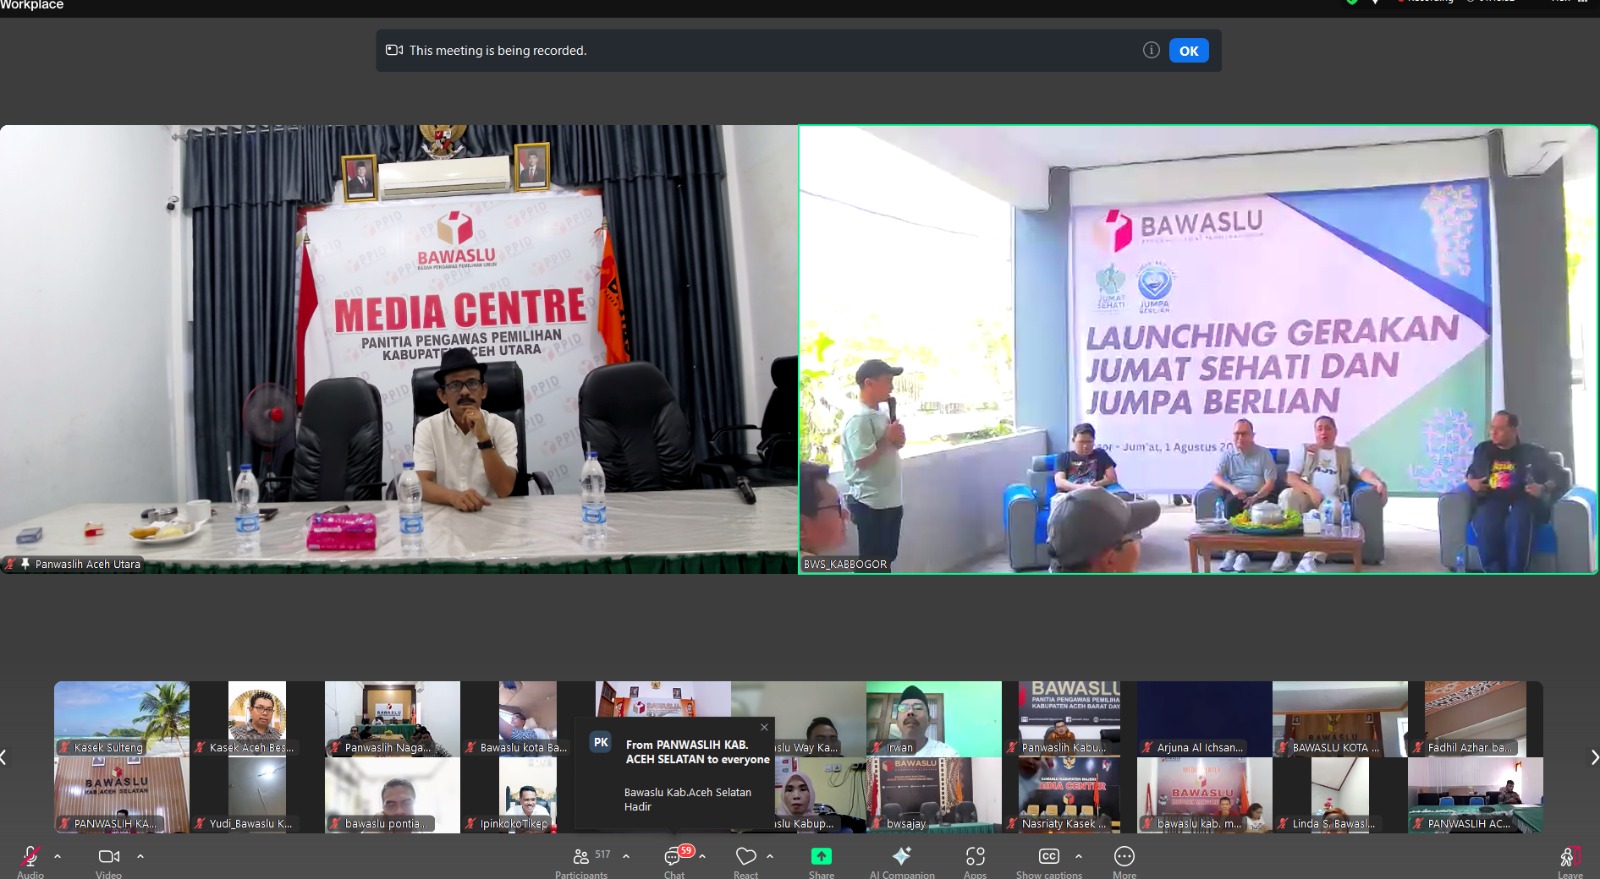The image size is (1600, 879).
Task: Open the recording info icon
Action: pyautogui.click(x=1151, y=50)
